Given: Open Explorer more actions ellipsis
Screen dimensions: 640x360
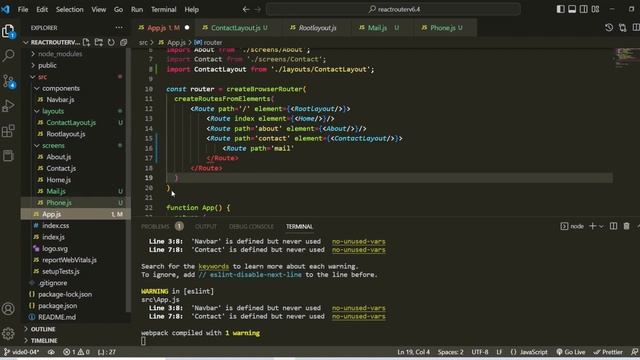Looking at the screenshot, I should tap(119, 28).
